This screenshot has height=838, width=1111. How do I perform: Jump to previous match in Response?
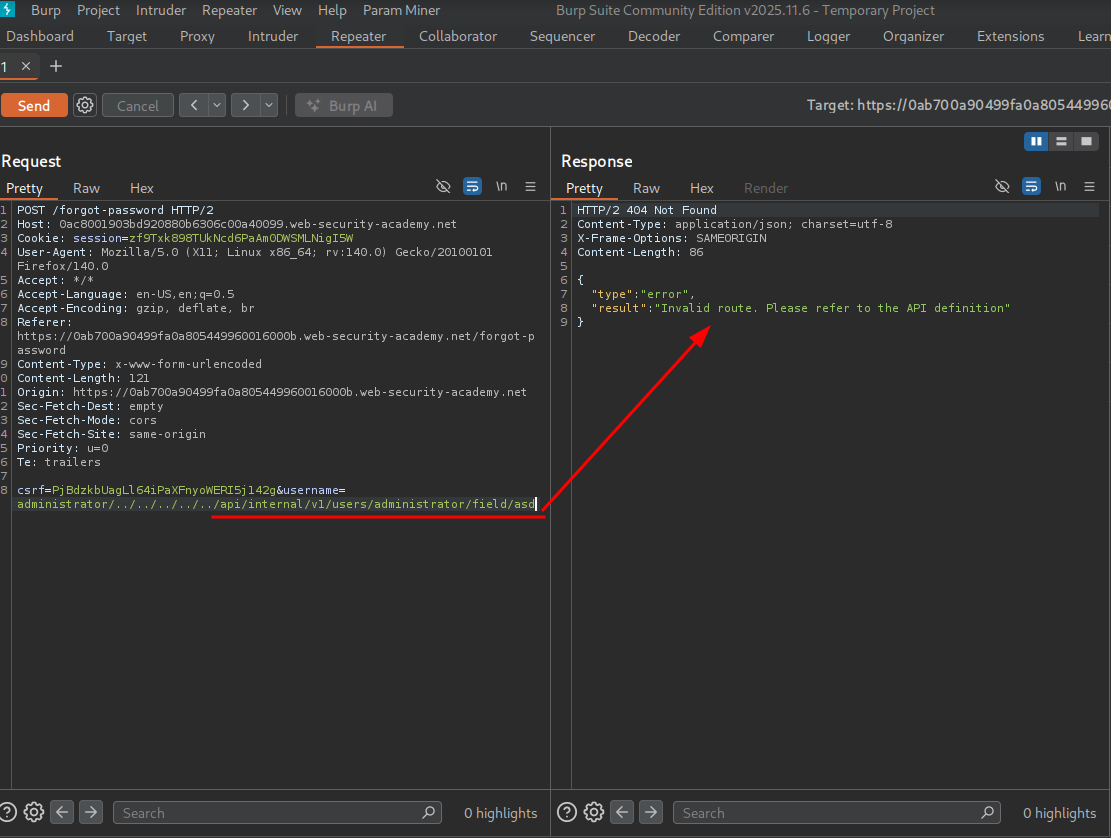622,812
